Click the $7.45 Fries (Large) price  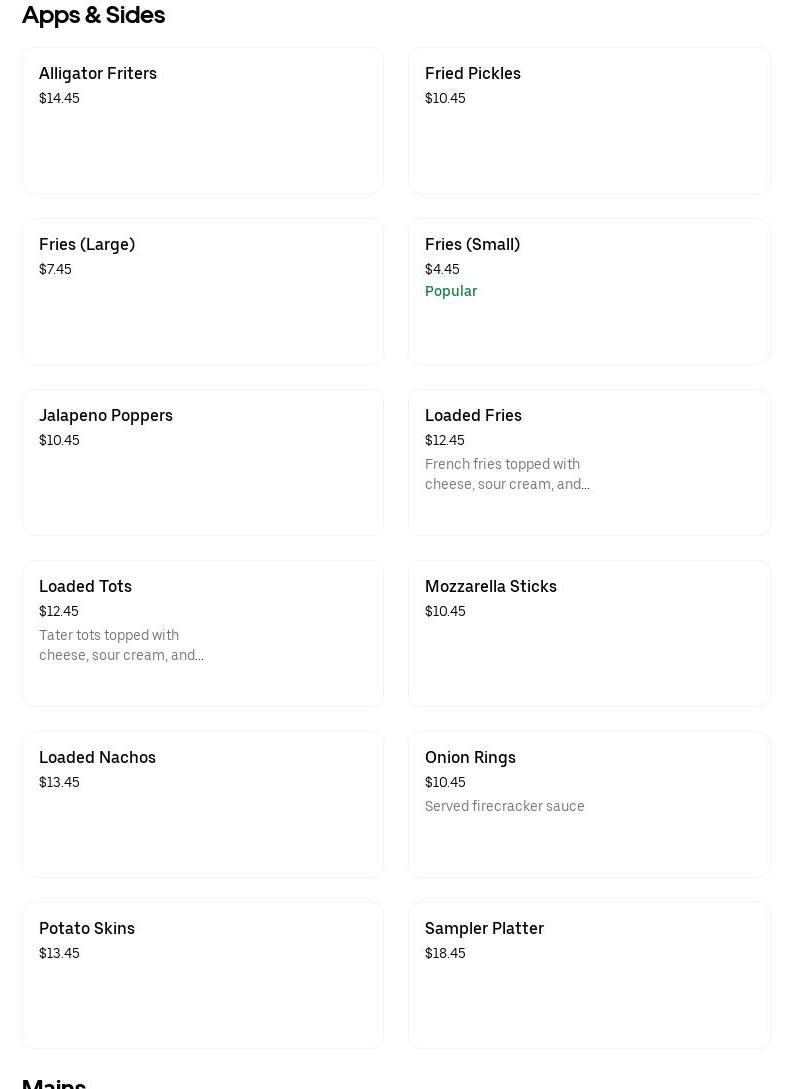click(x=55, y=269)
